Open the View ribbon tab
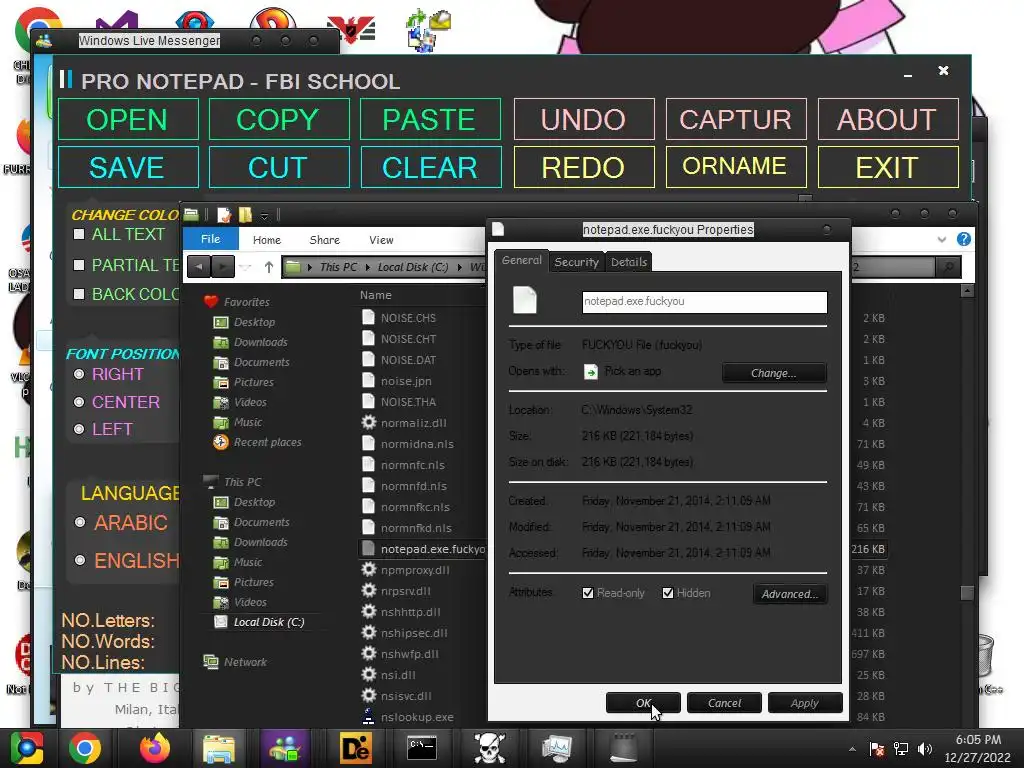This screenshot has width=1024, height=768. point(381,240)
